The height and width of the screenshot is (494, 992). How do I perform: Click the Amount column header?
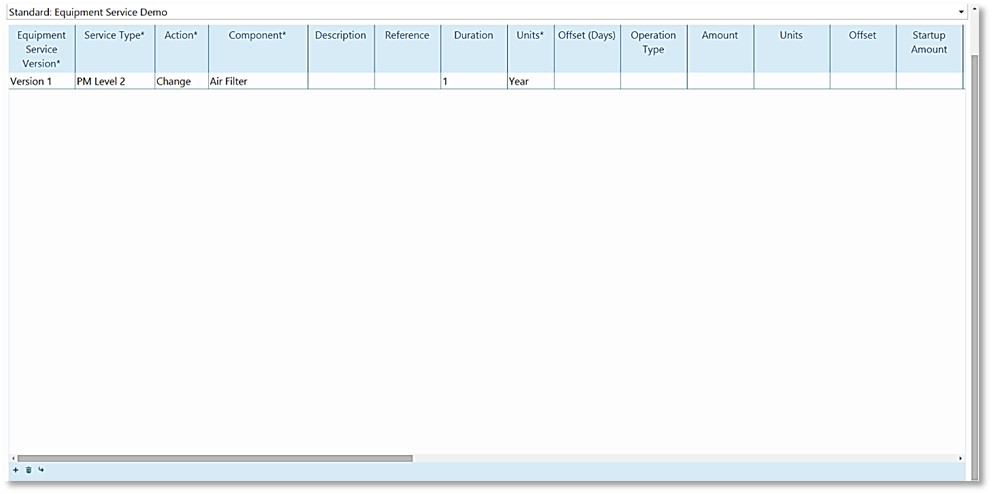[720, 49]
